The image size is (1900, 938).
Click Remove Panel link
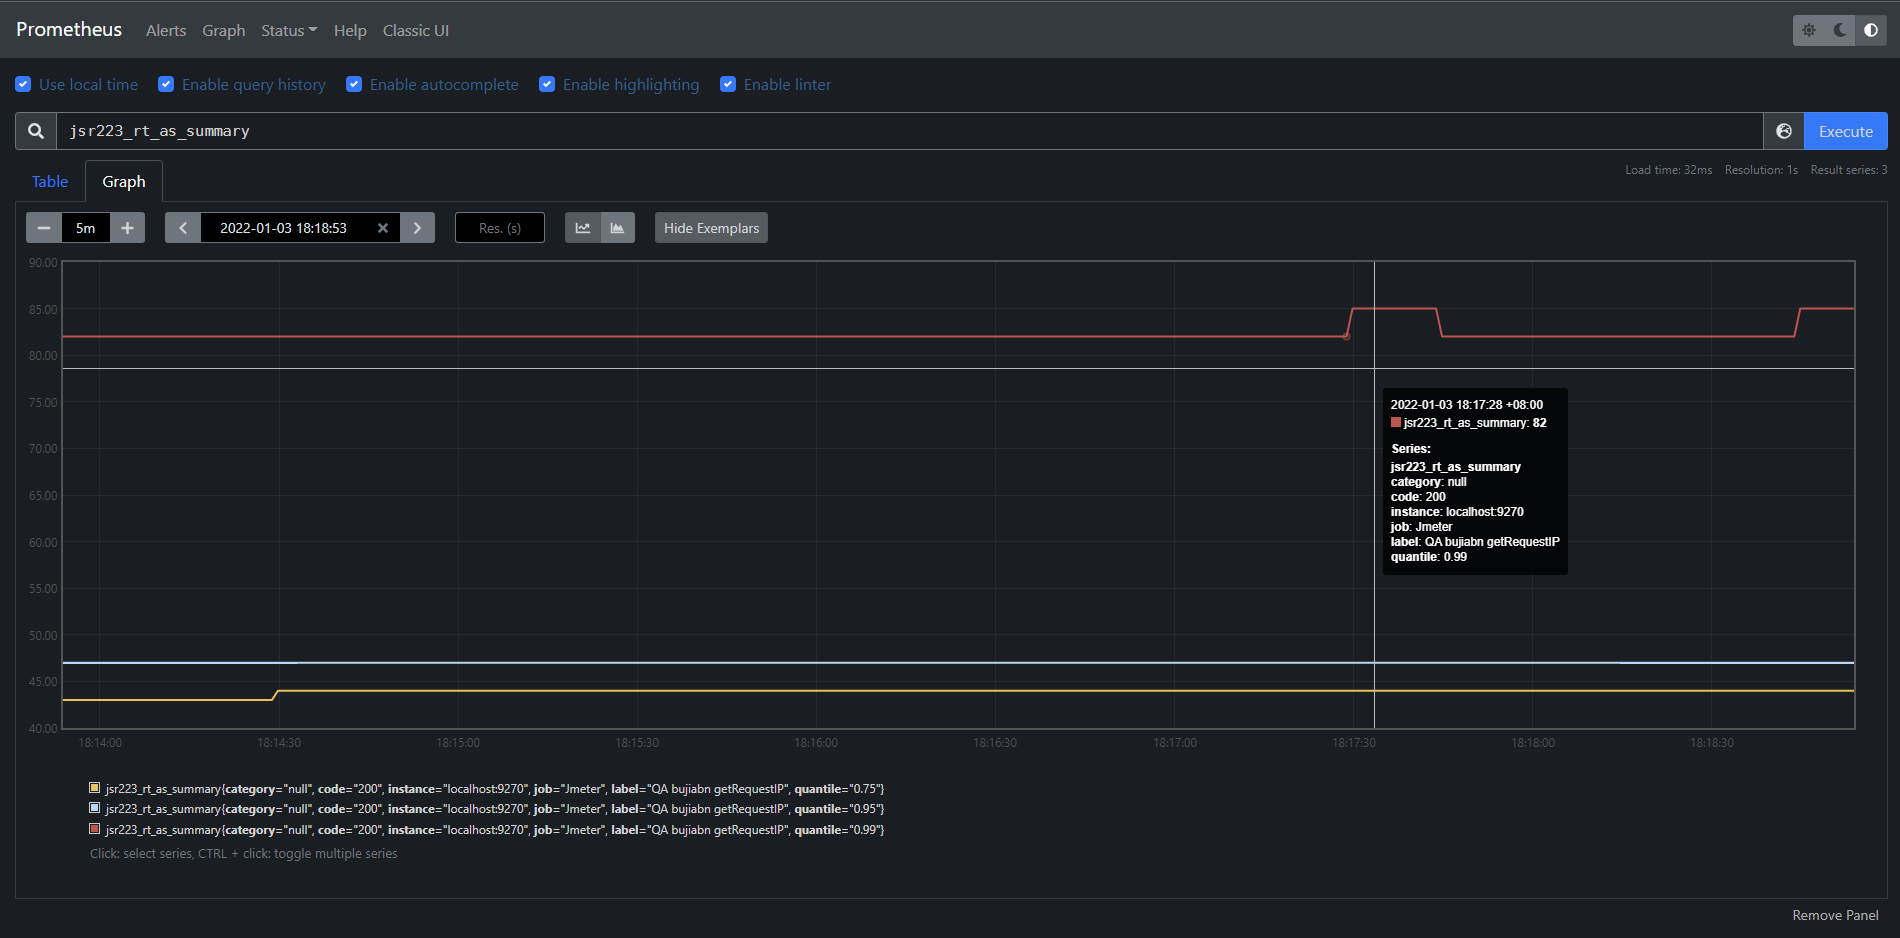tap(1835, 915)
